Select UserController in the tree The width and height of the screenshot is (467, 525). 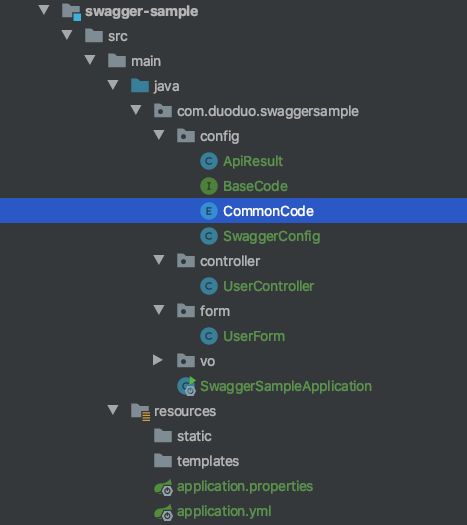(x=268, y=286)
